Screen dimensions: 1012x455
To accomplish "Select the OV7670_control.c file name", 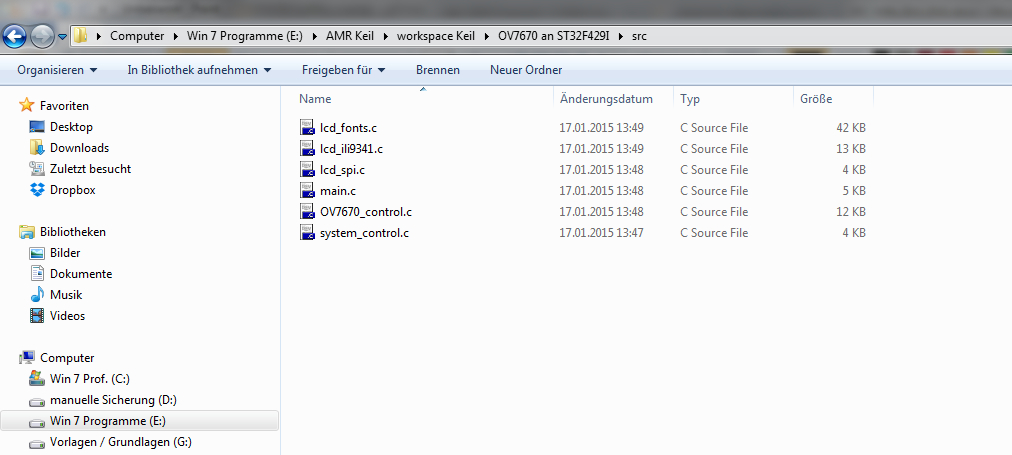I will pos(366,212).
